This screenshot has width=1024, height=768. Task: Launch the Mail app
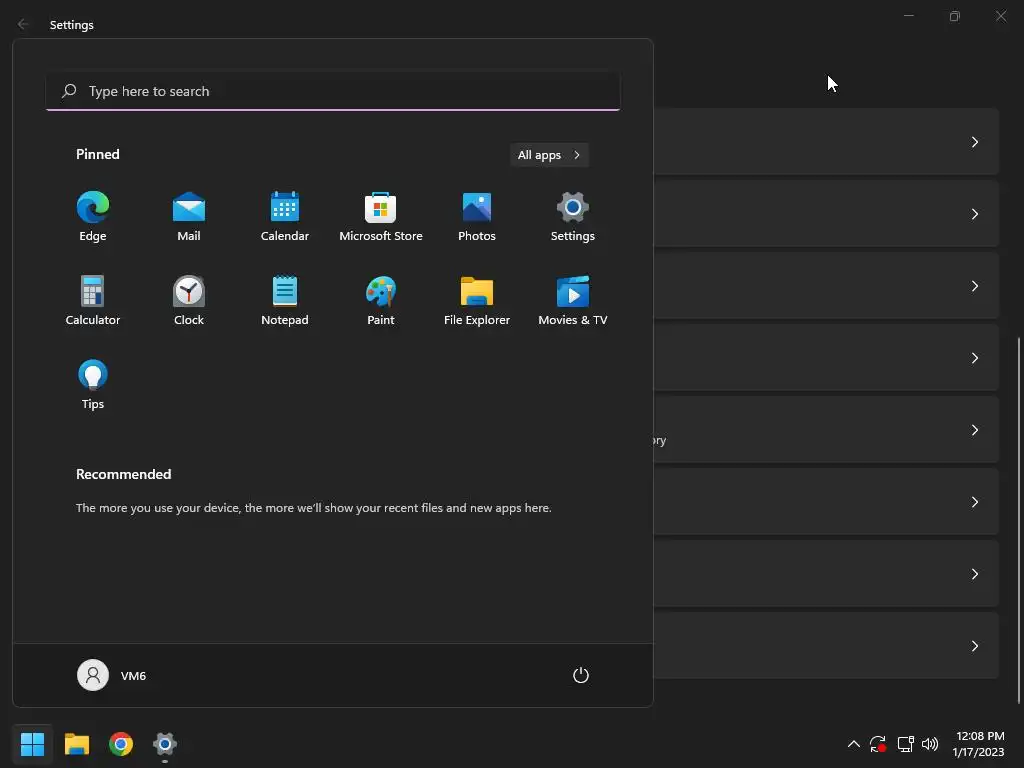point(189,217)
